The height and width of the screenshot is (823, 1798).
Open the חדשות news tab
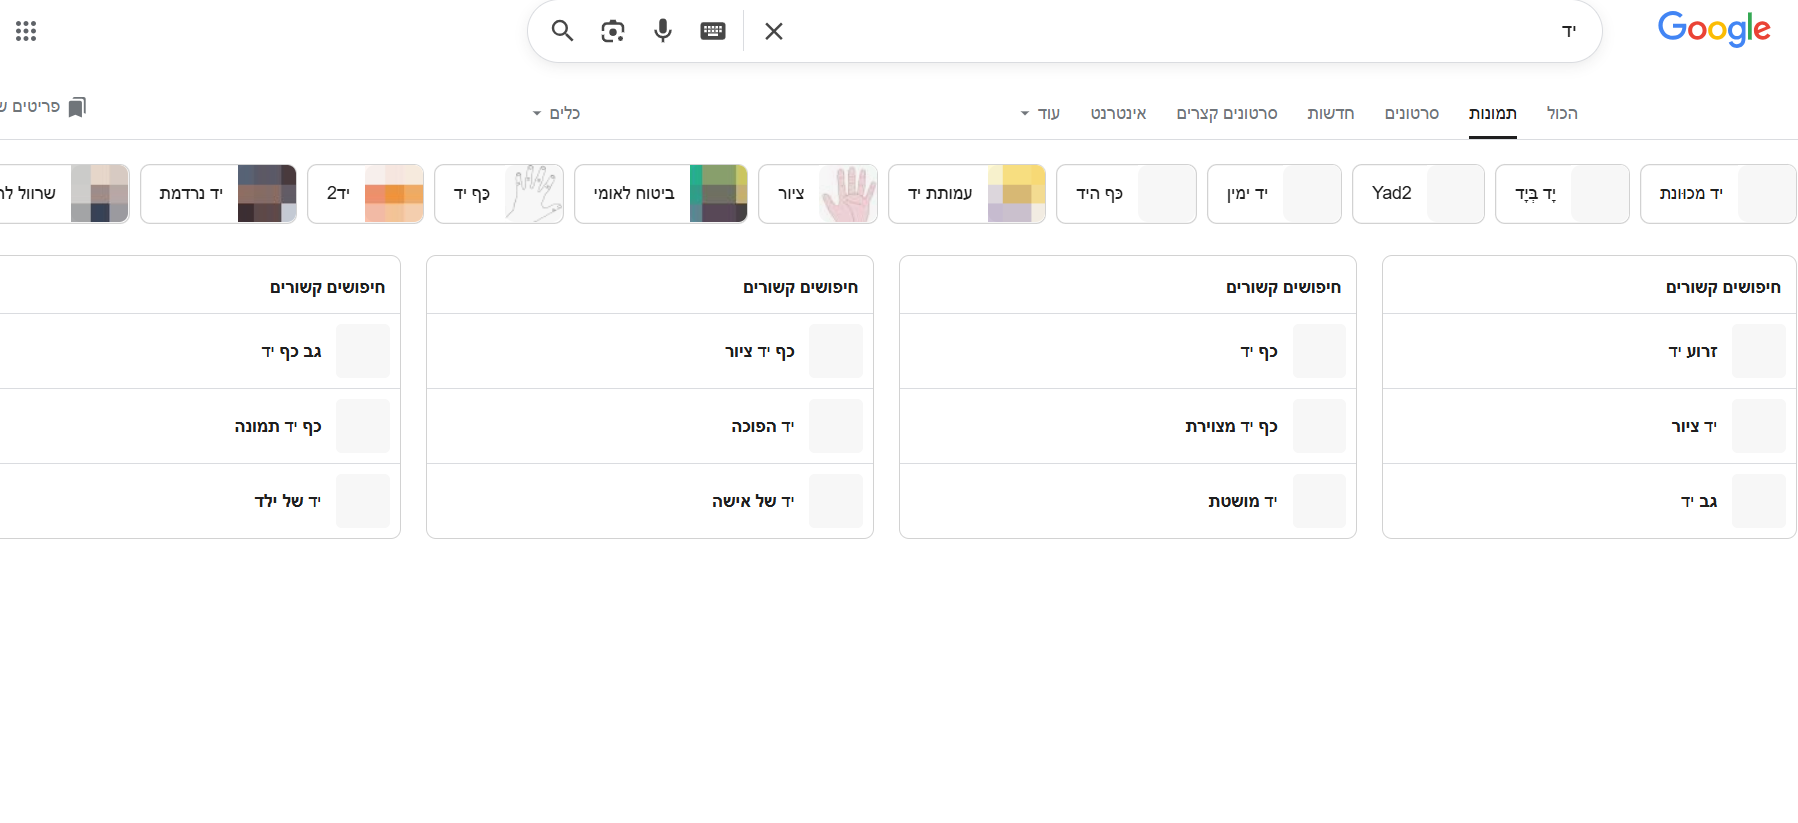[1330, 114]
